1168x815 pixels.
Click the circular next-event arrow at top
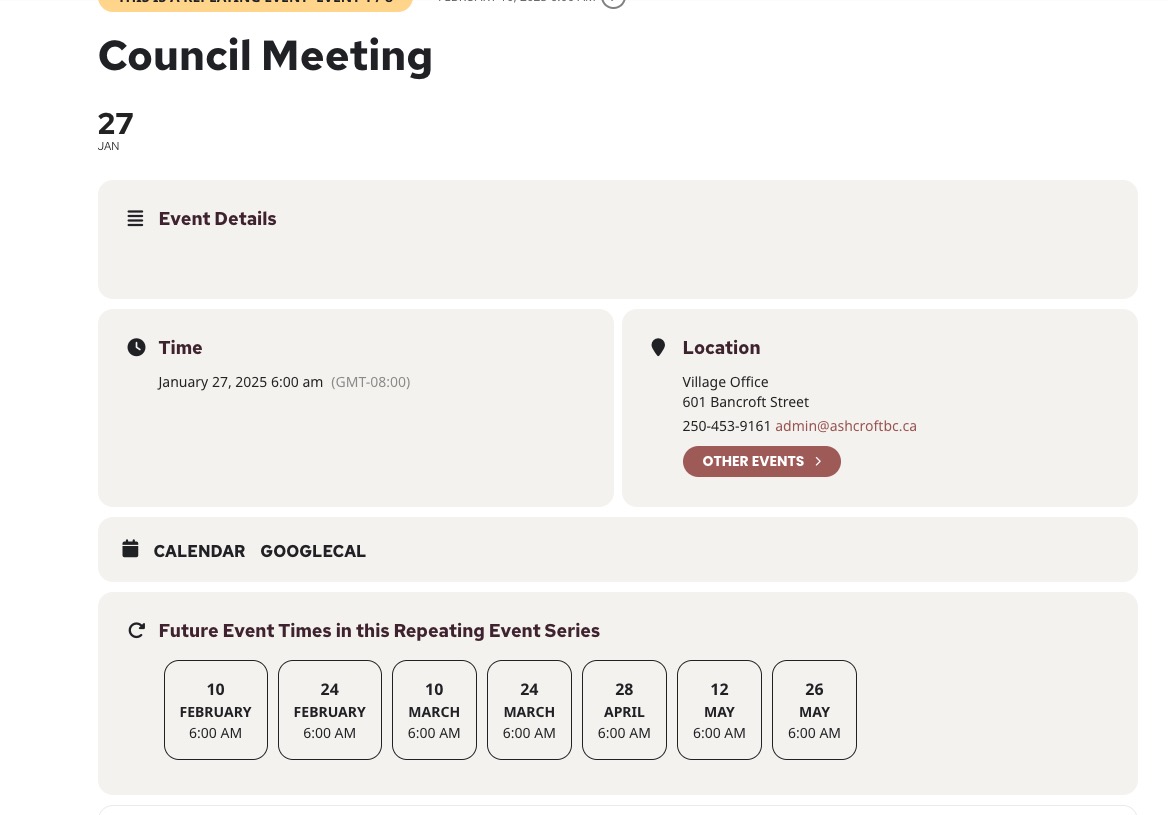tap(613, 1)
